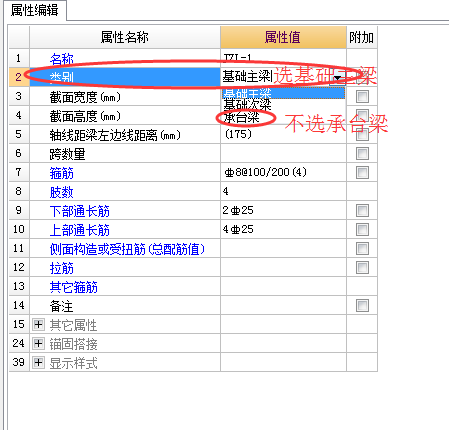Open the 类别 value dropdown arrow

337,79
